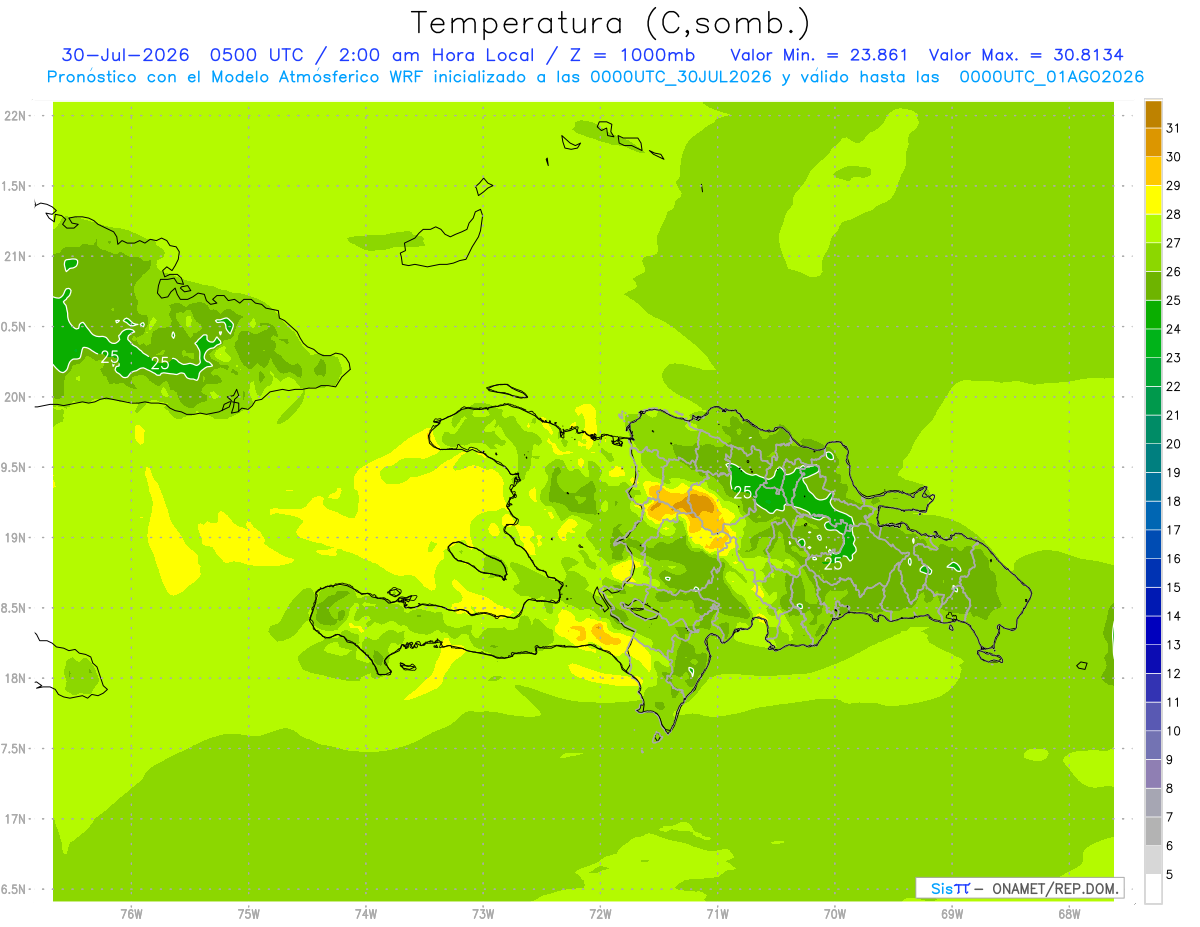Pick the lime swatch between colorbar 27 and 28

[1153, 229]
